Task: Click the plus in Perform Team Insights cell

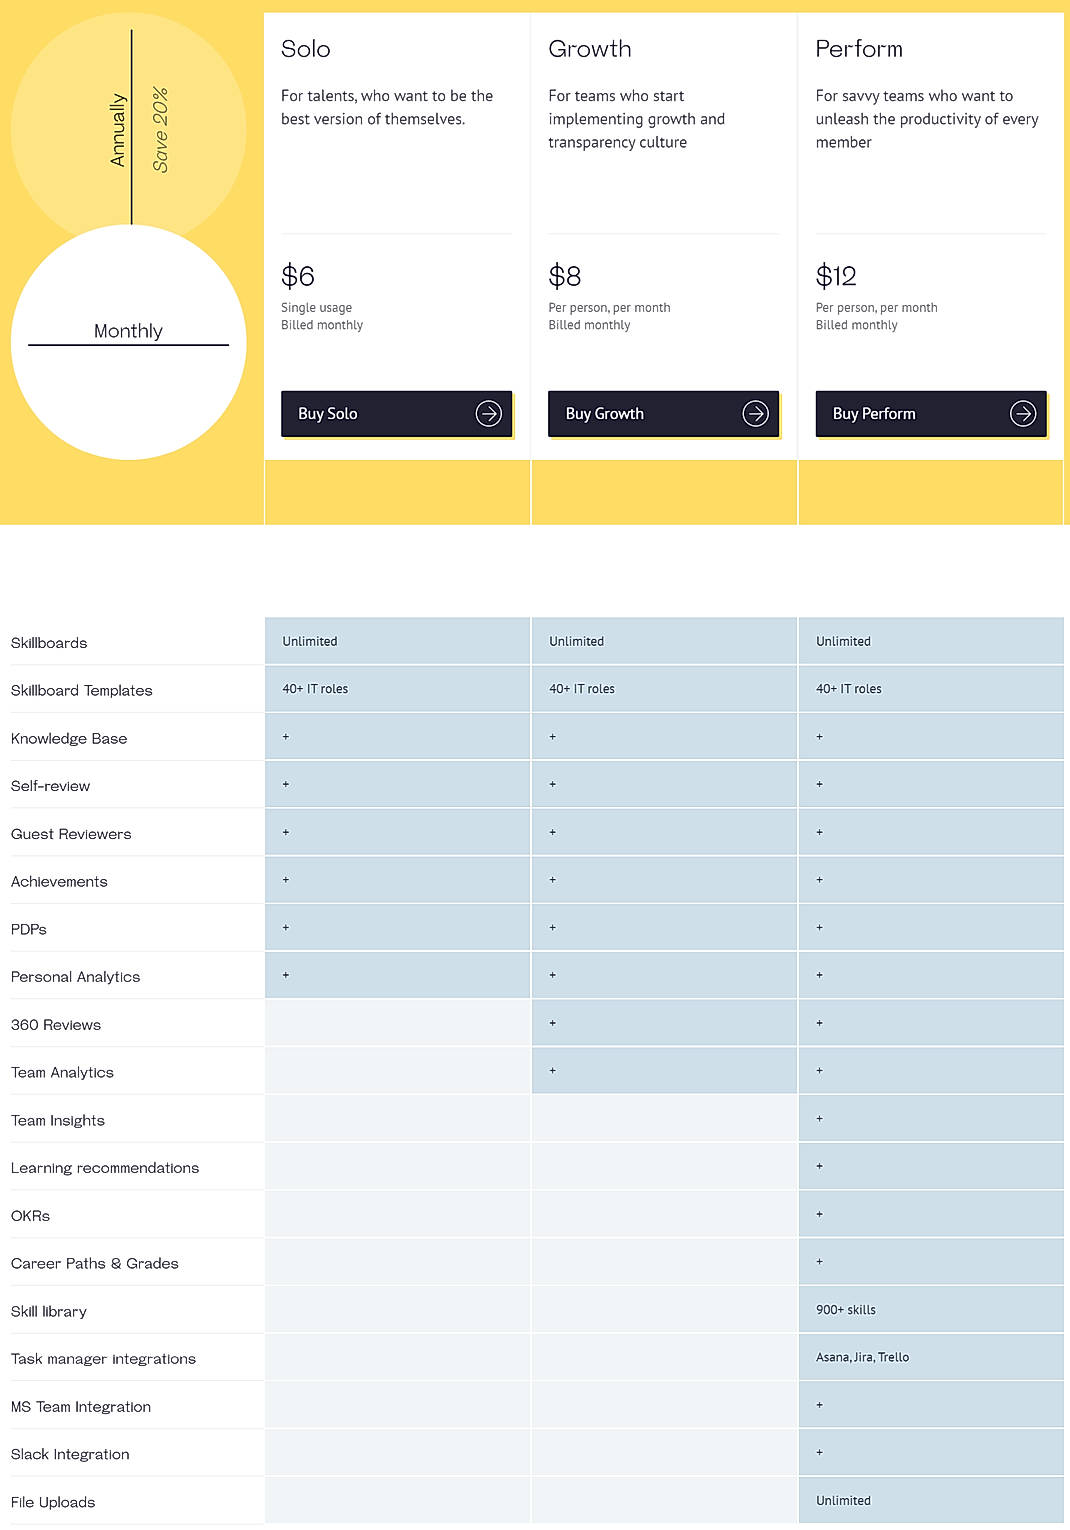Action: click(x=820, y=1119)
